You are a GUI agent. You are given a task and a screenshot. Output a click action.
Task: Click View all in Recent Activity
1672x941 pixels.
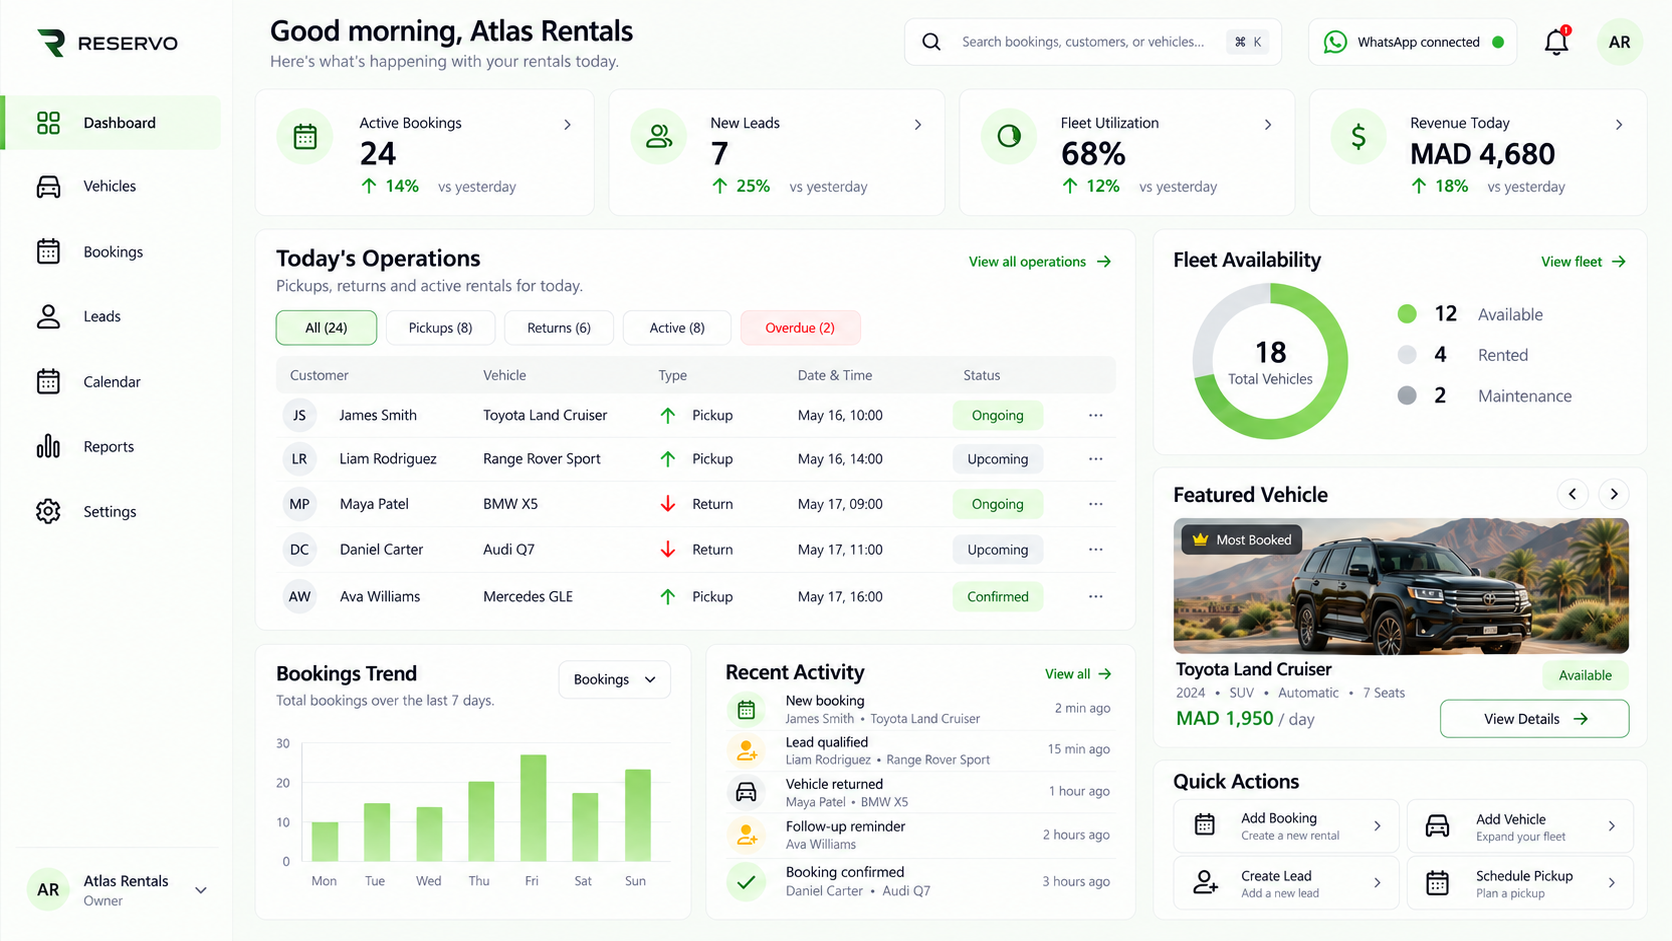pyautogui.click(x=1078, y=674)
